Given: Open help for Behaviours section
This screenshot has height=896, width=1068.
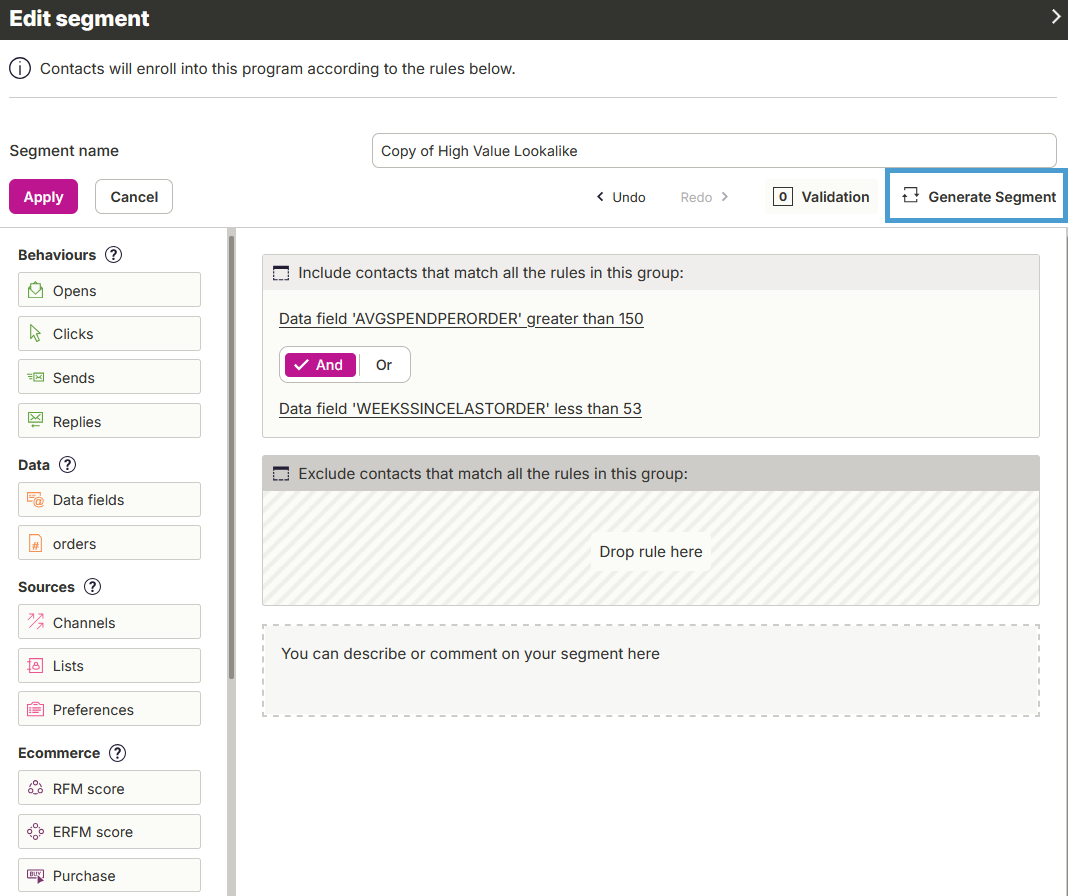Looking at the screenshot, I should coord(114,255).
